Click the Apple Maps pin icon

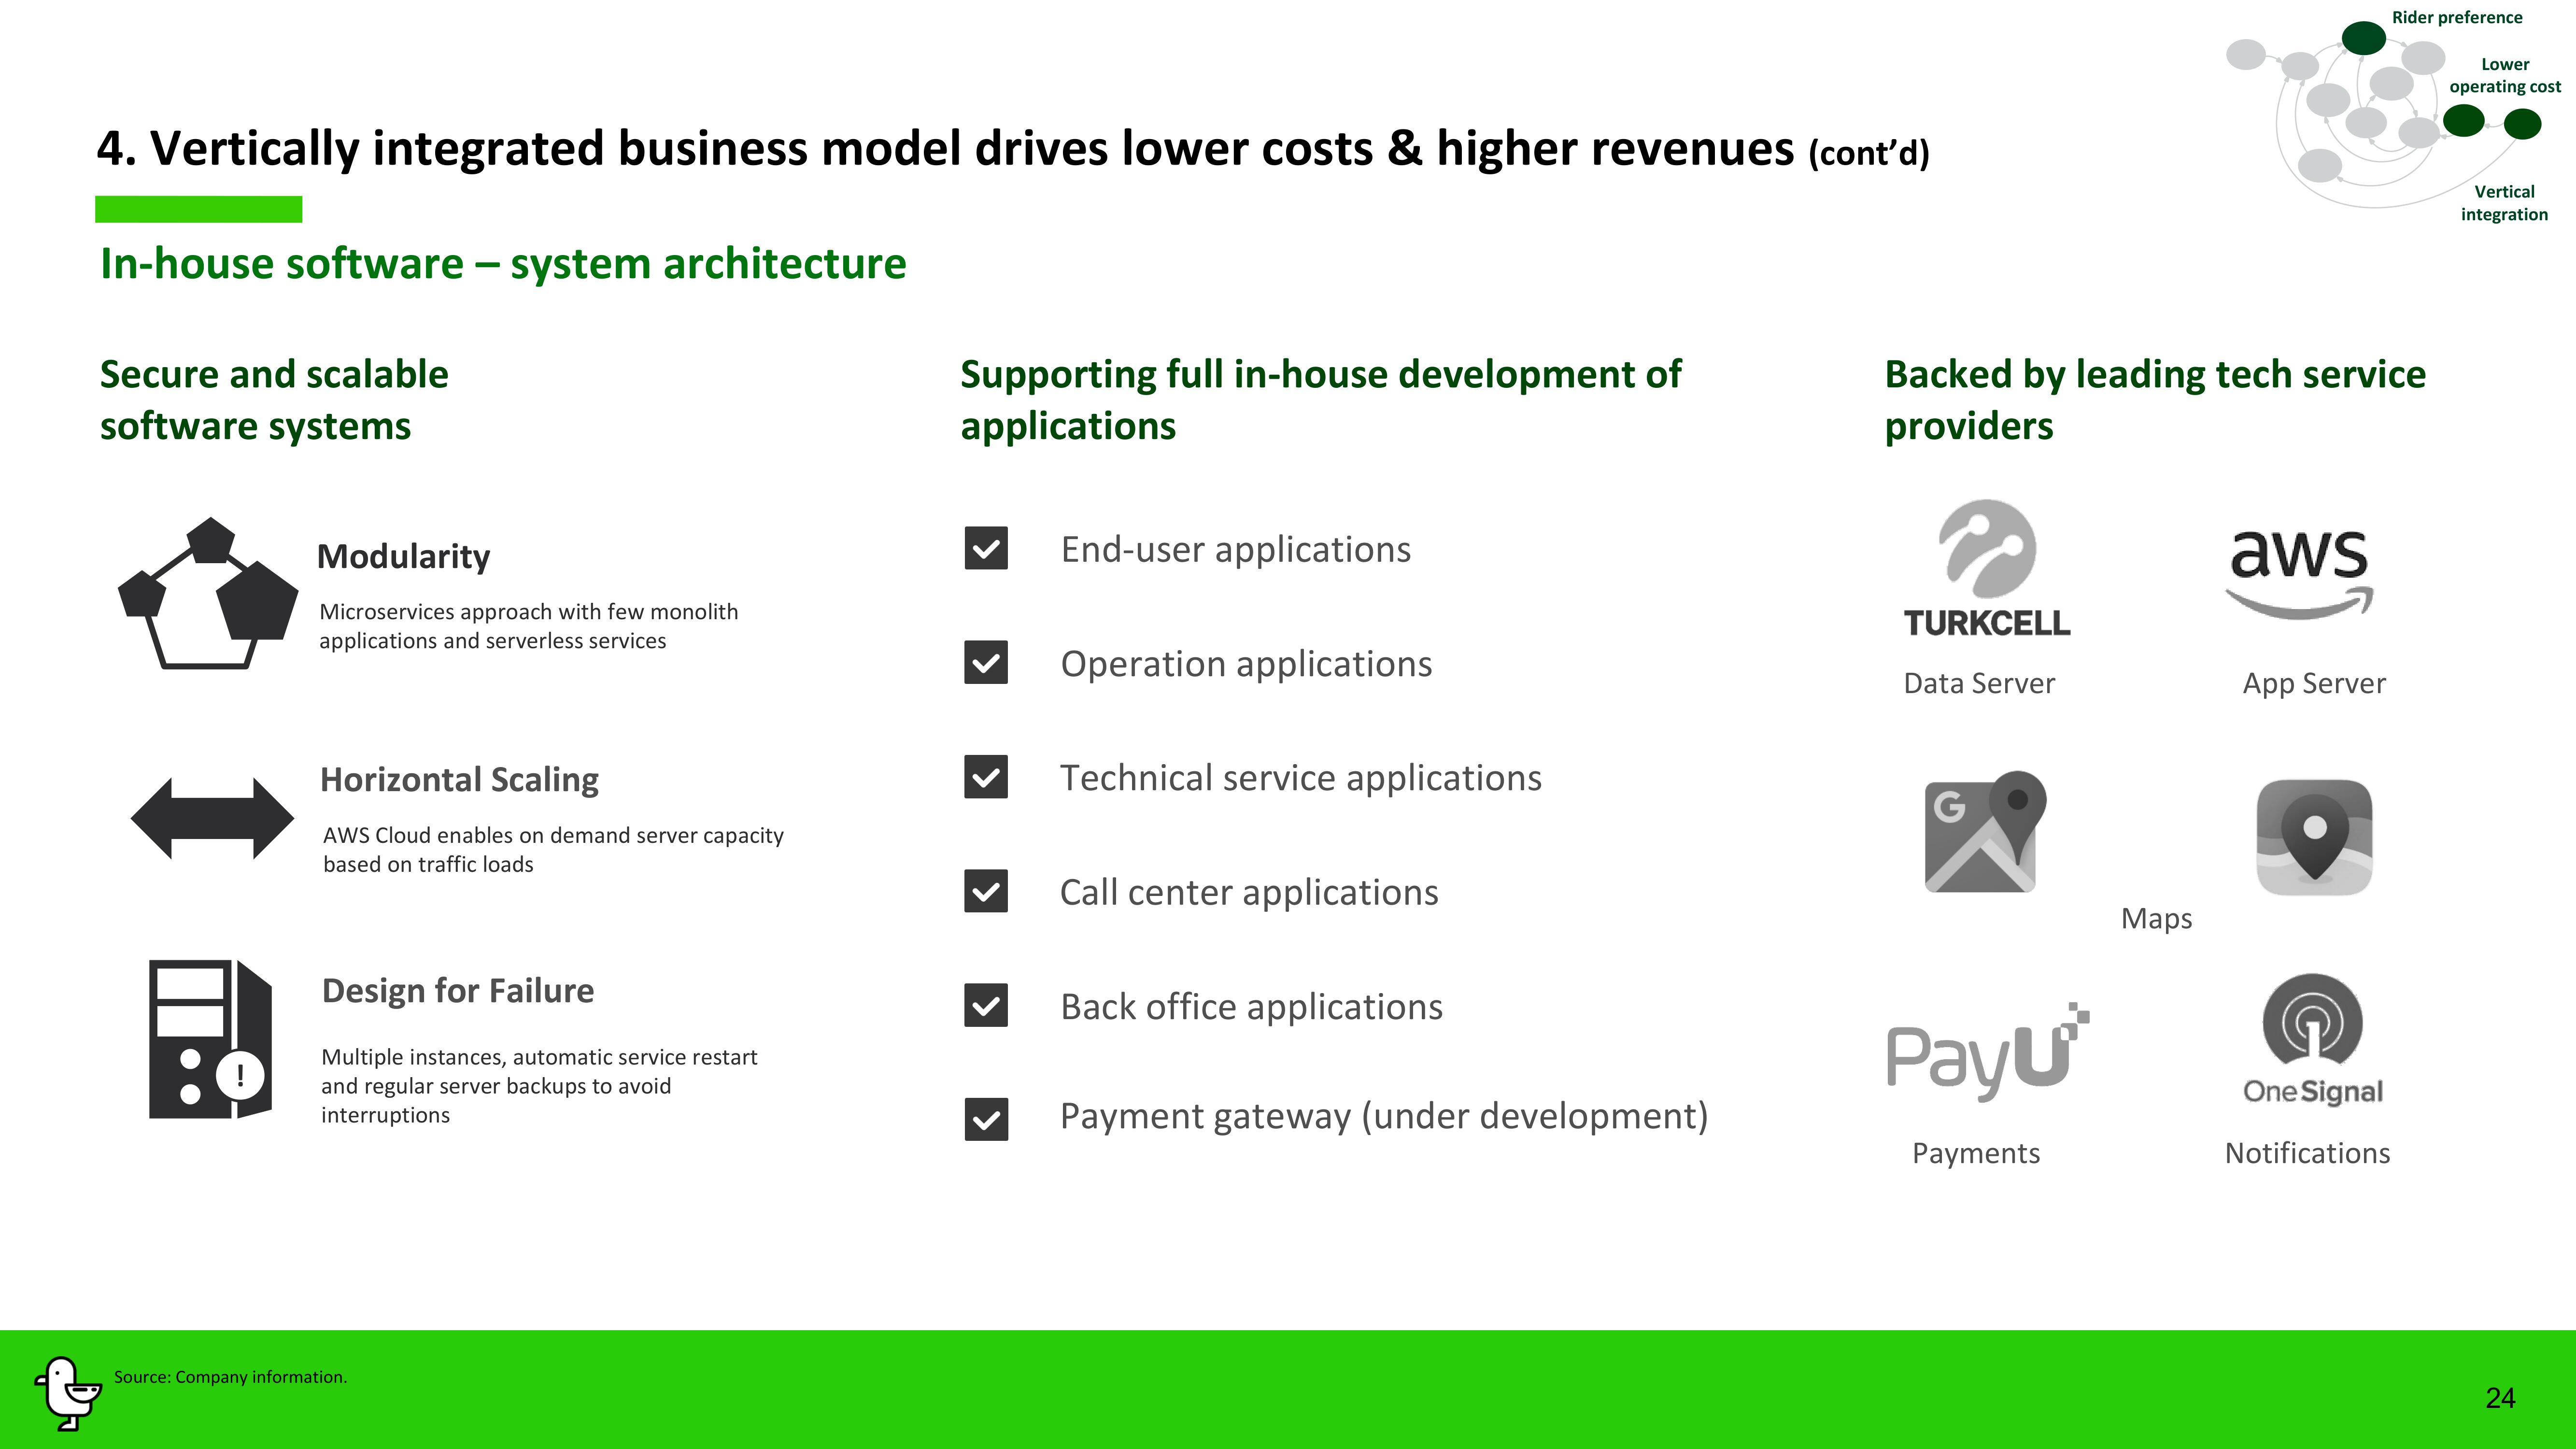[2314, 837]
